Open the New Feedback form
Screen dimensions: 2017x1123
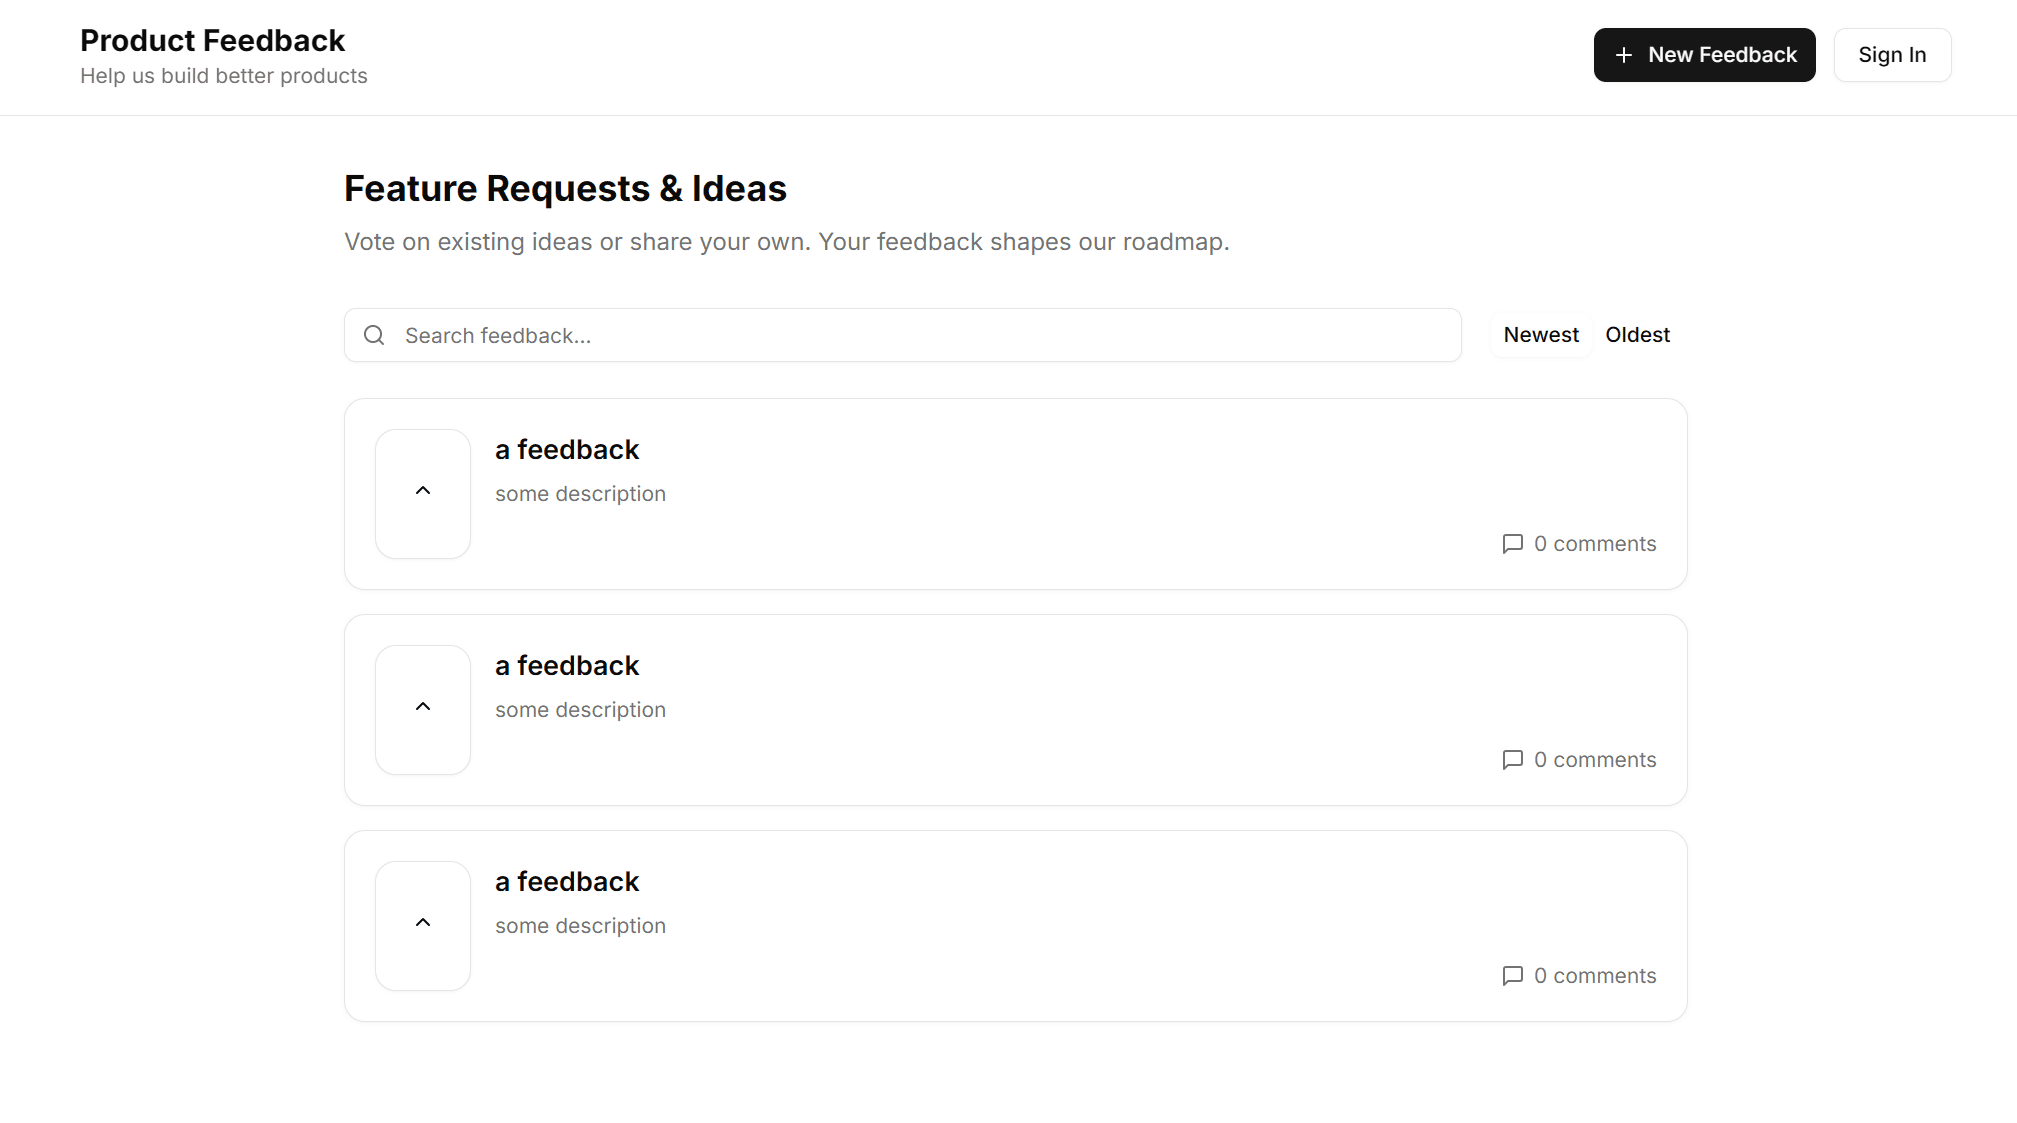click(x=1704, y=55)
